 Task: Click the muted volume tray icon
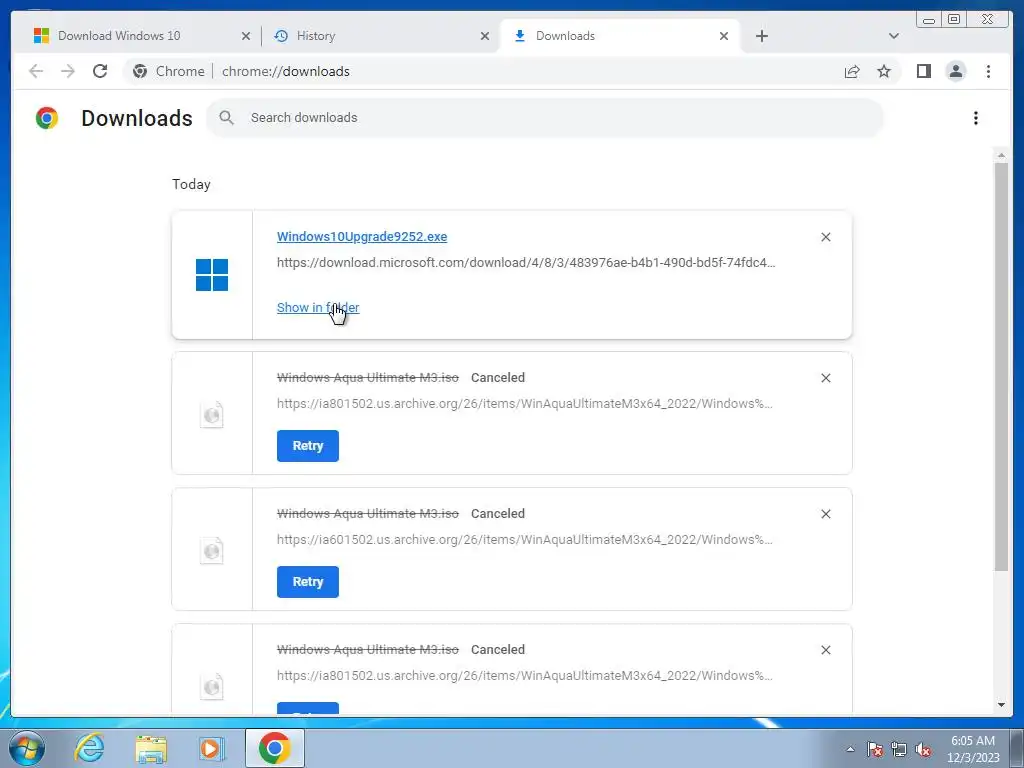coord(923,749)
